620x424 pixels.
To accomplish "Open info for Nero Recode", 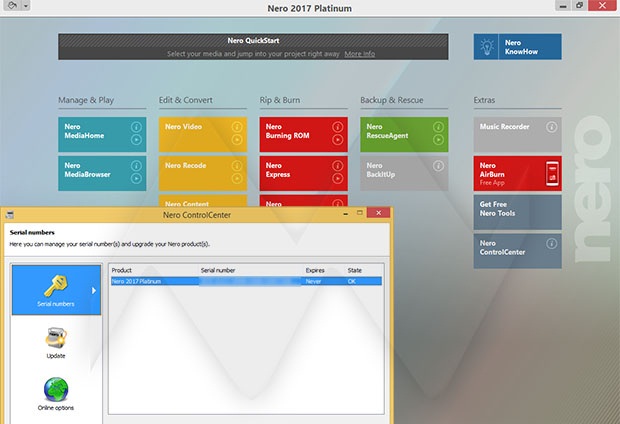I will 237,166.
